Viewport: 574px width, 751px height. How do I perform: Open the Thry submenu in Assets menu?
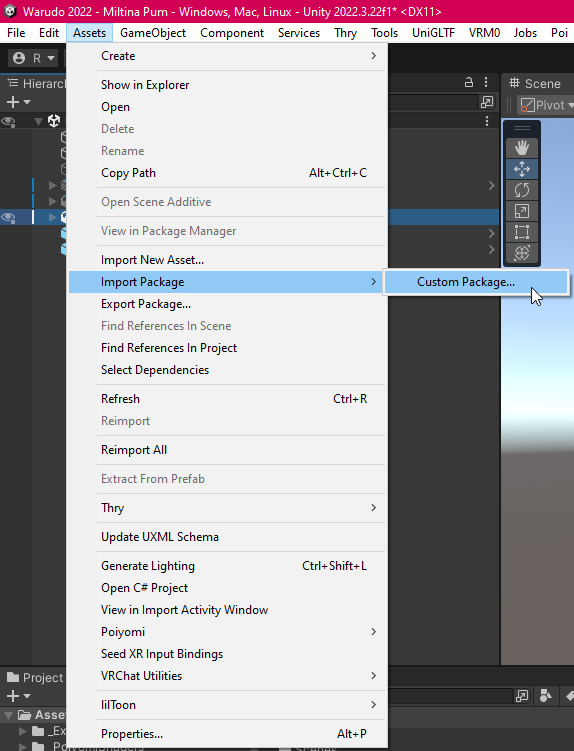tap(227, 508)
